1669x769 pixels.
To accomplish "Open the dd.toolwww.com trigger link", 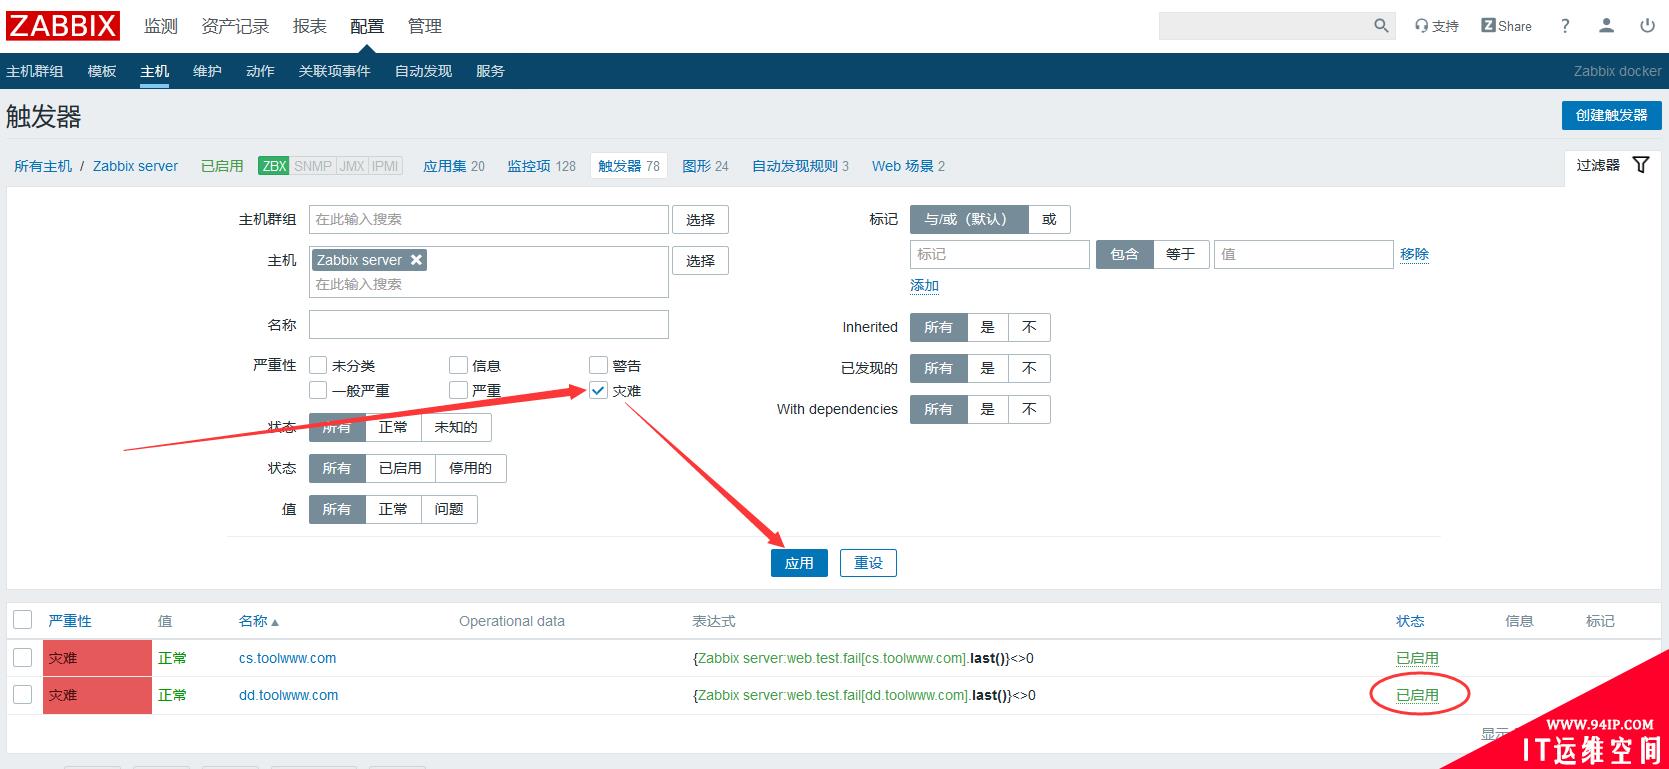I will coord(288,695).
